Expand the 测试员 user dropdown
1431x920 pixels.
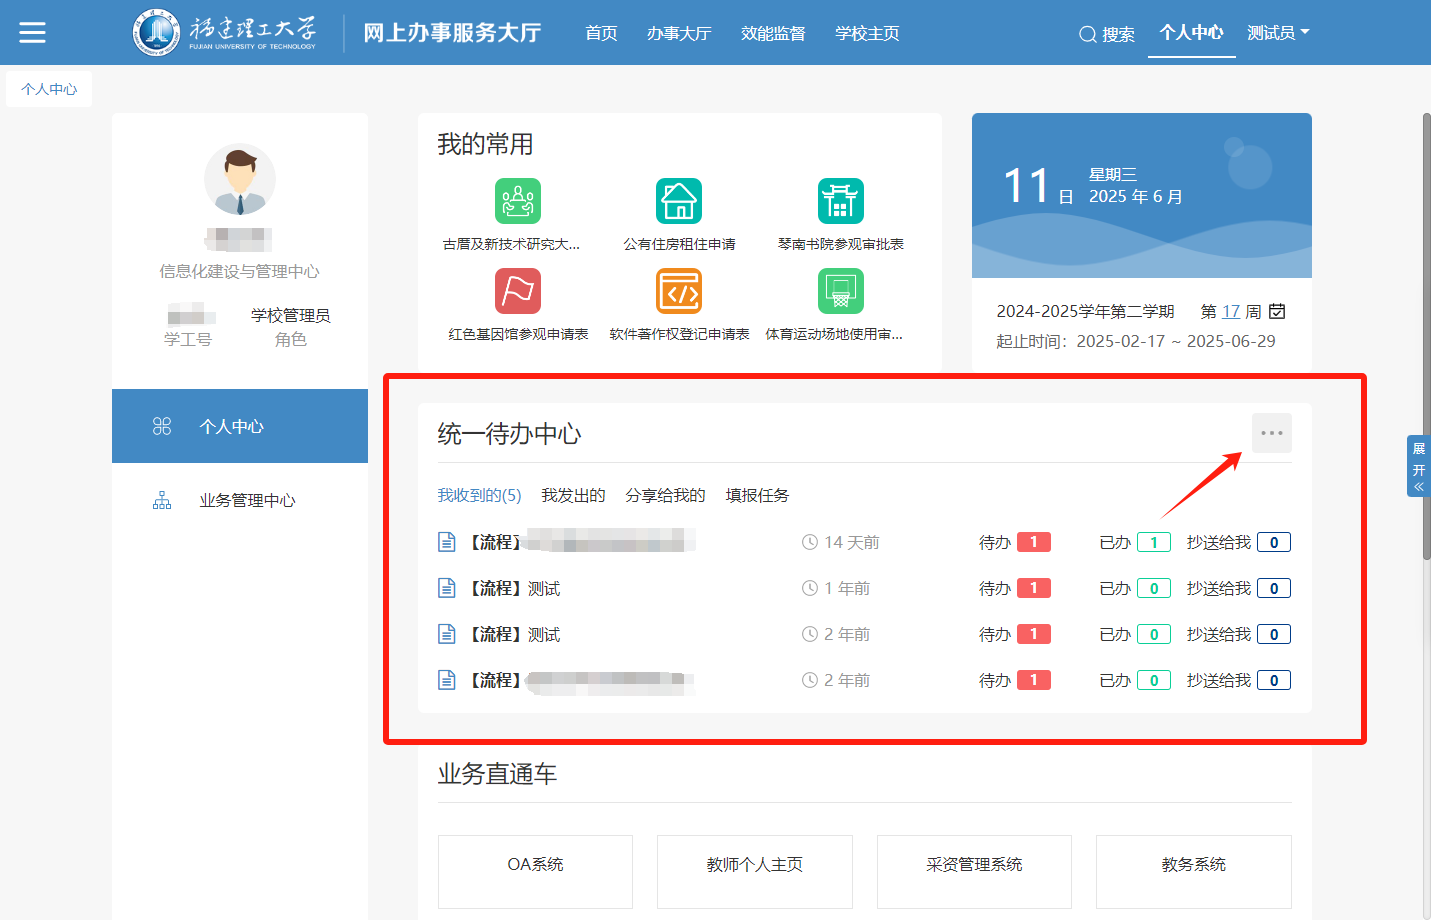tap(1278, 33)
